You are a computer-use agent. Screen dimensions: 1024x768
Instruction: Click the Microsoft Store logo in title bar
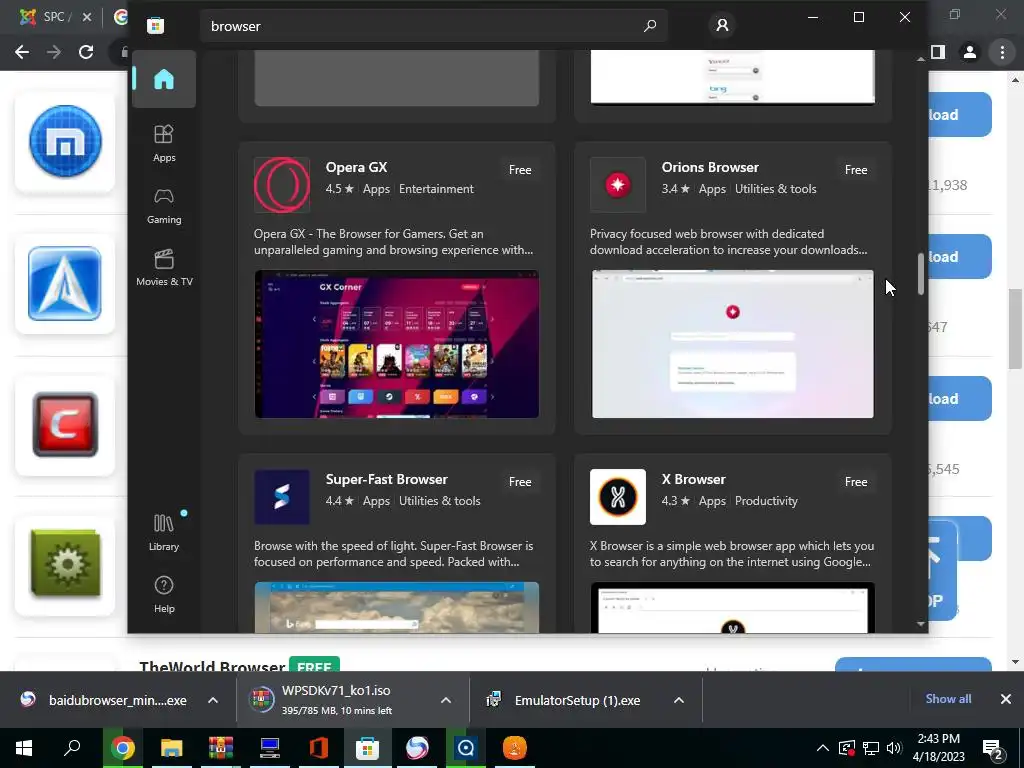155,26
